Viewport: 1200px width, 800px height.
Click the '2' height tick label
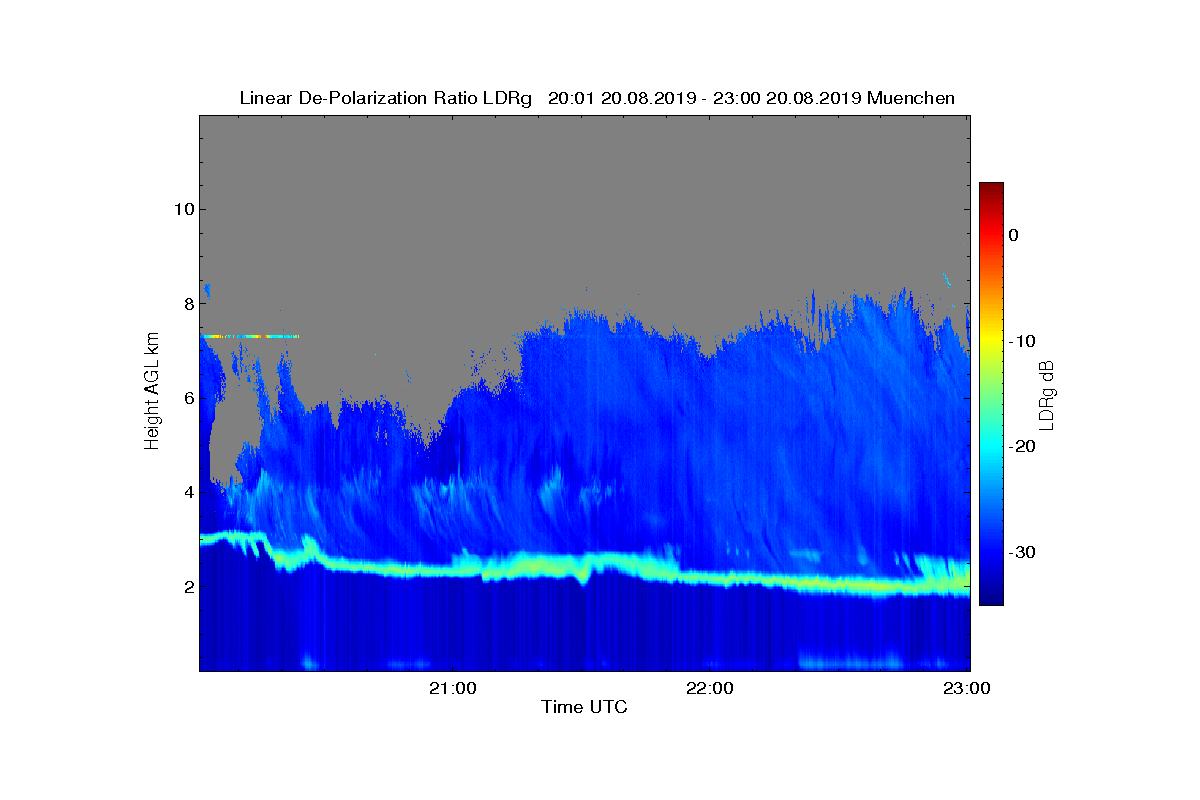(x=187, y=586)
